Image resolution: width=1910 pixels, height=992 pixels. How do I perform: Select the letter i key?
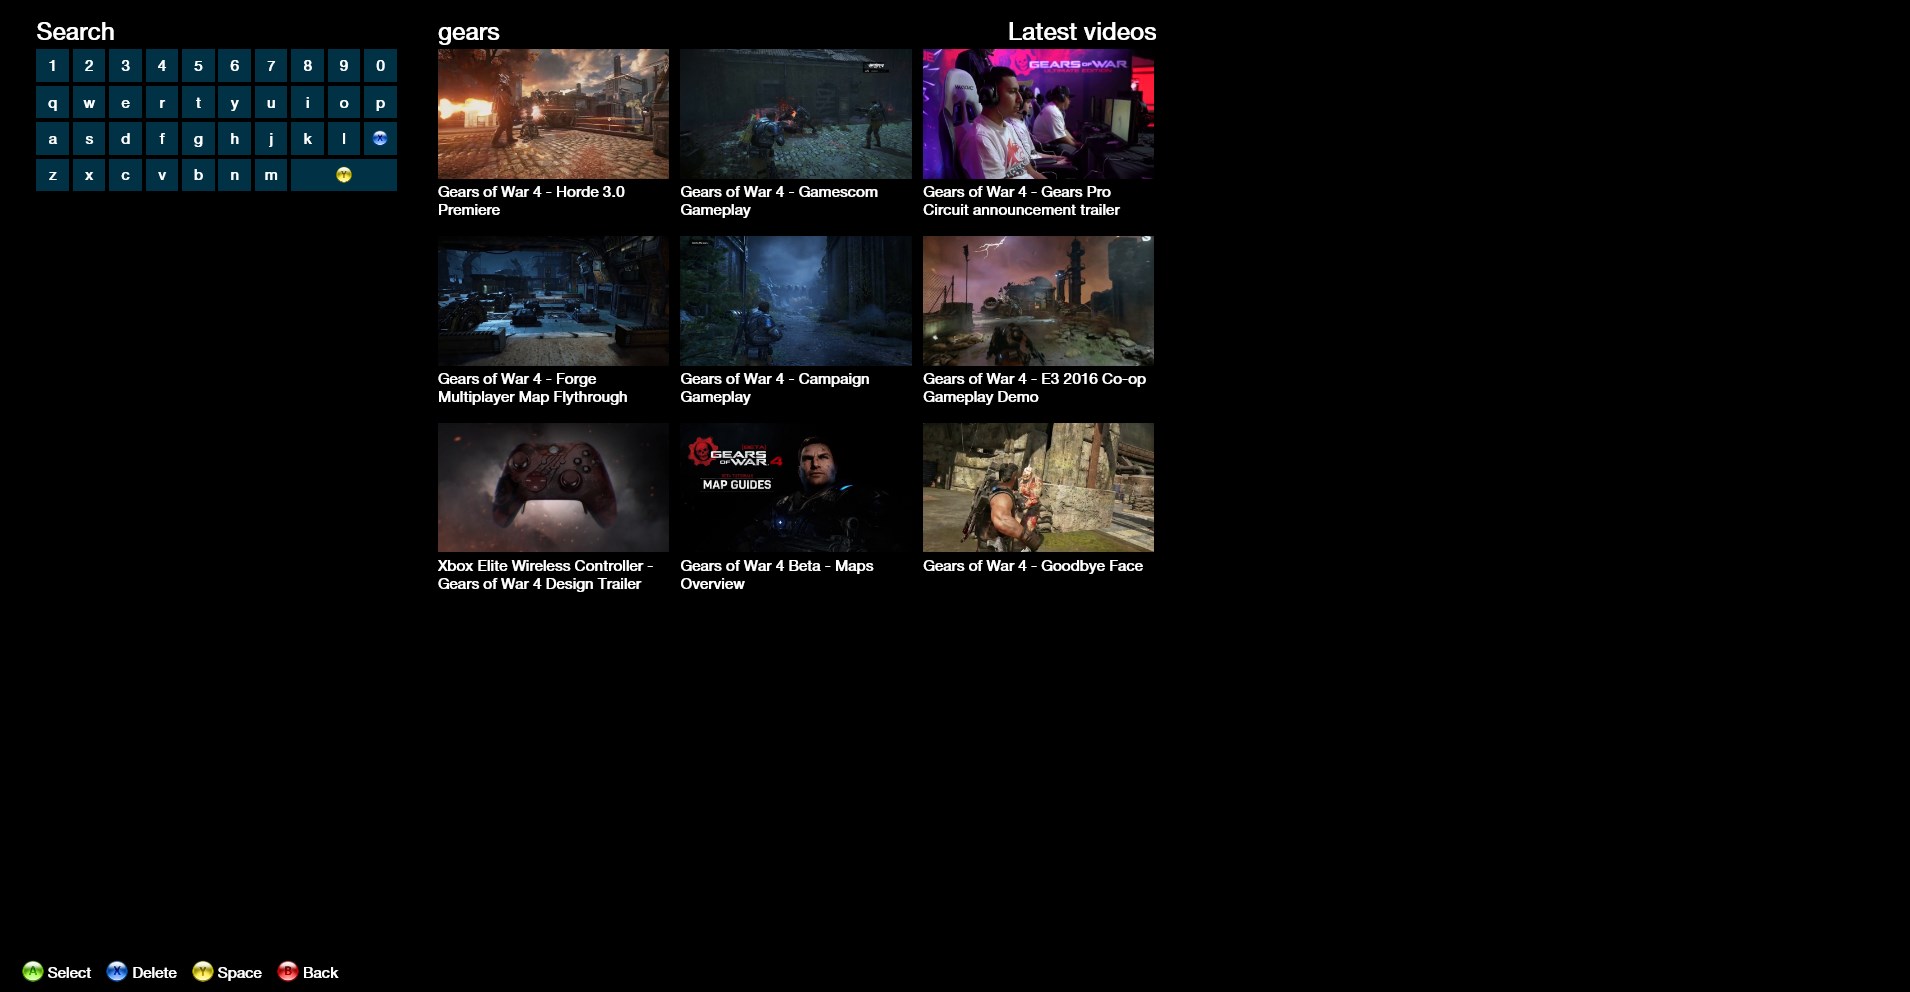coord(307,102)
